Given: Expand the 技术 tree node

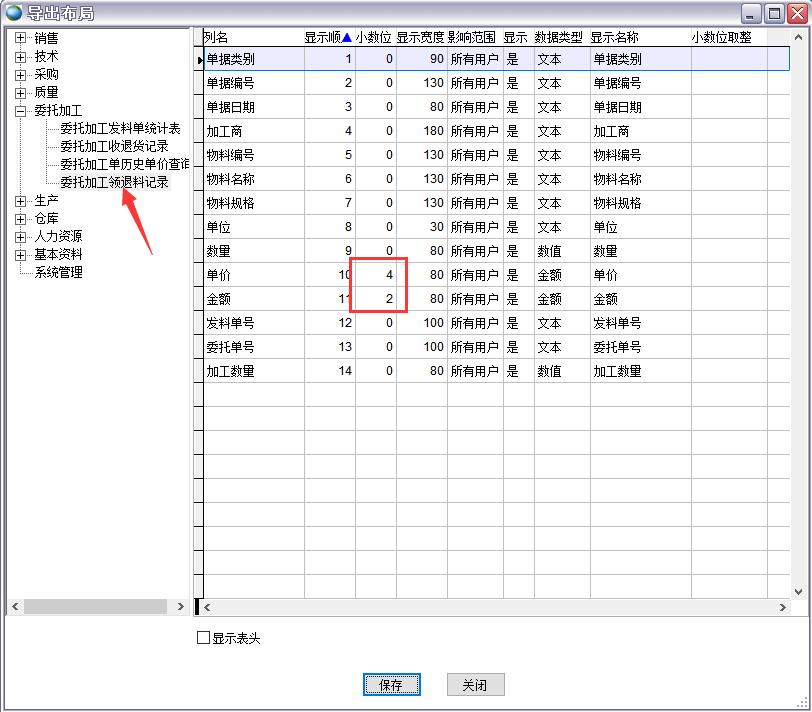Looking at the screenshot, I should tap(20, 56).
